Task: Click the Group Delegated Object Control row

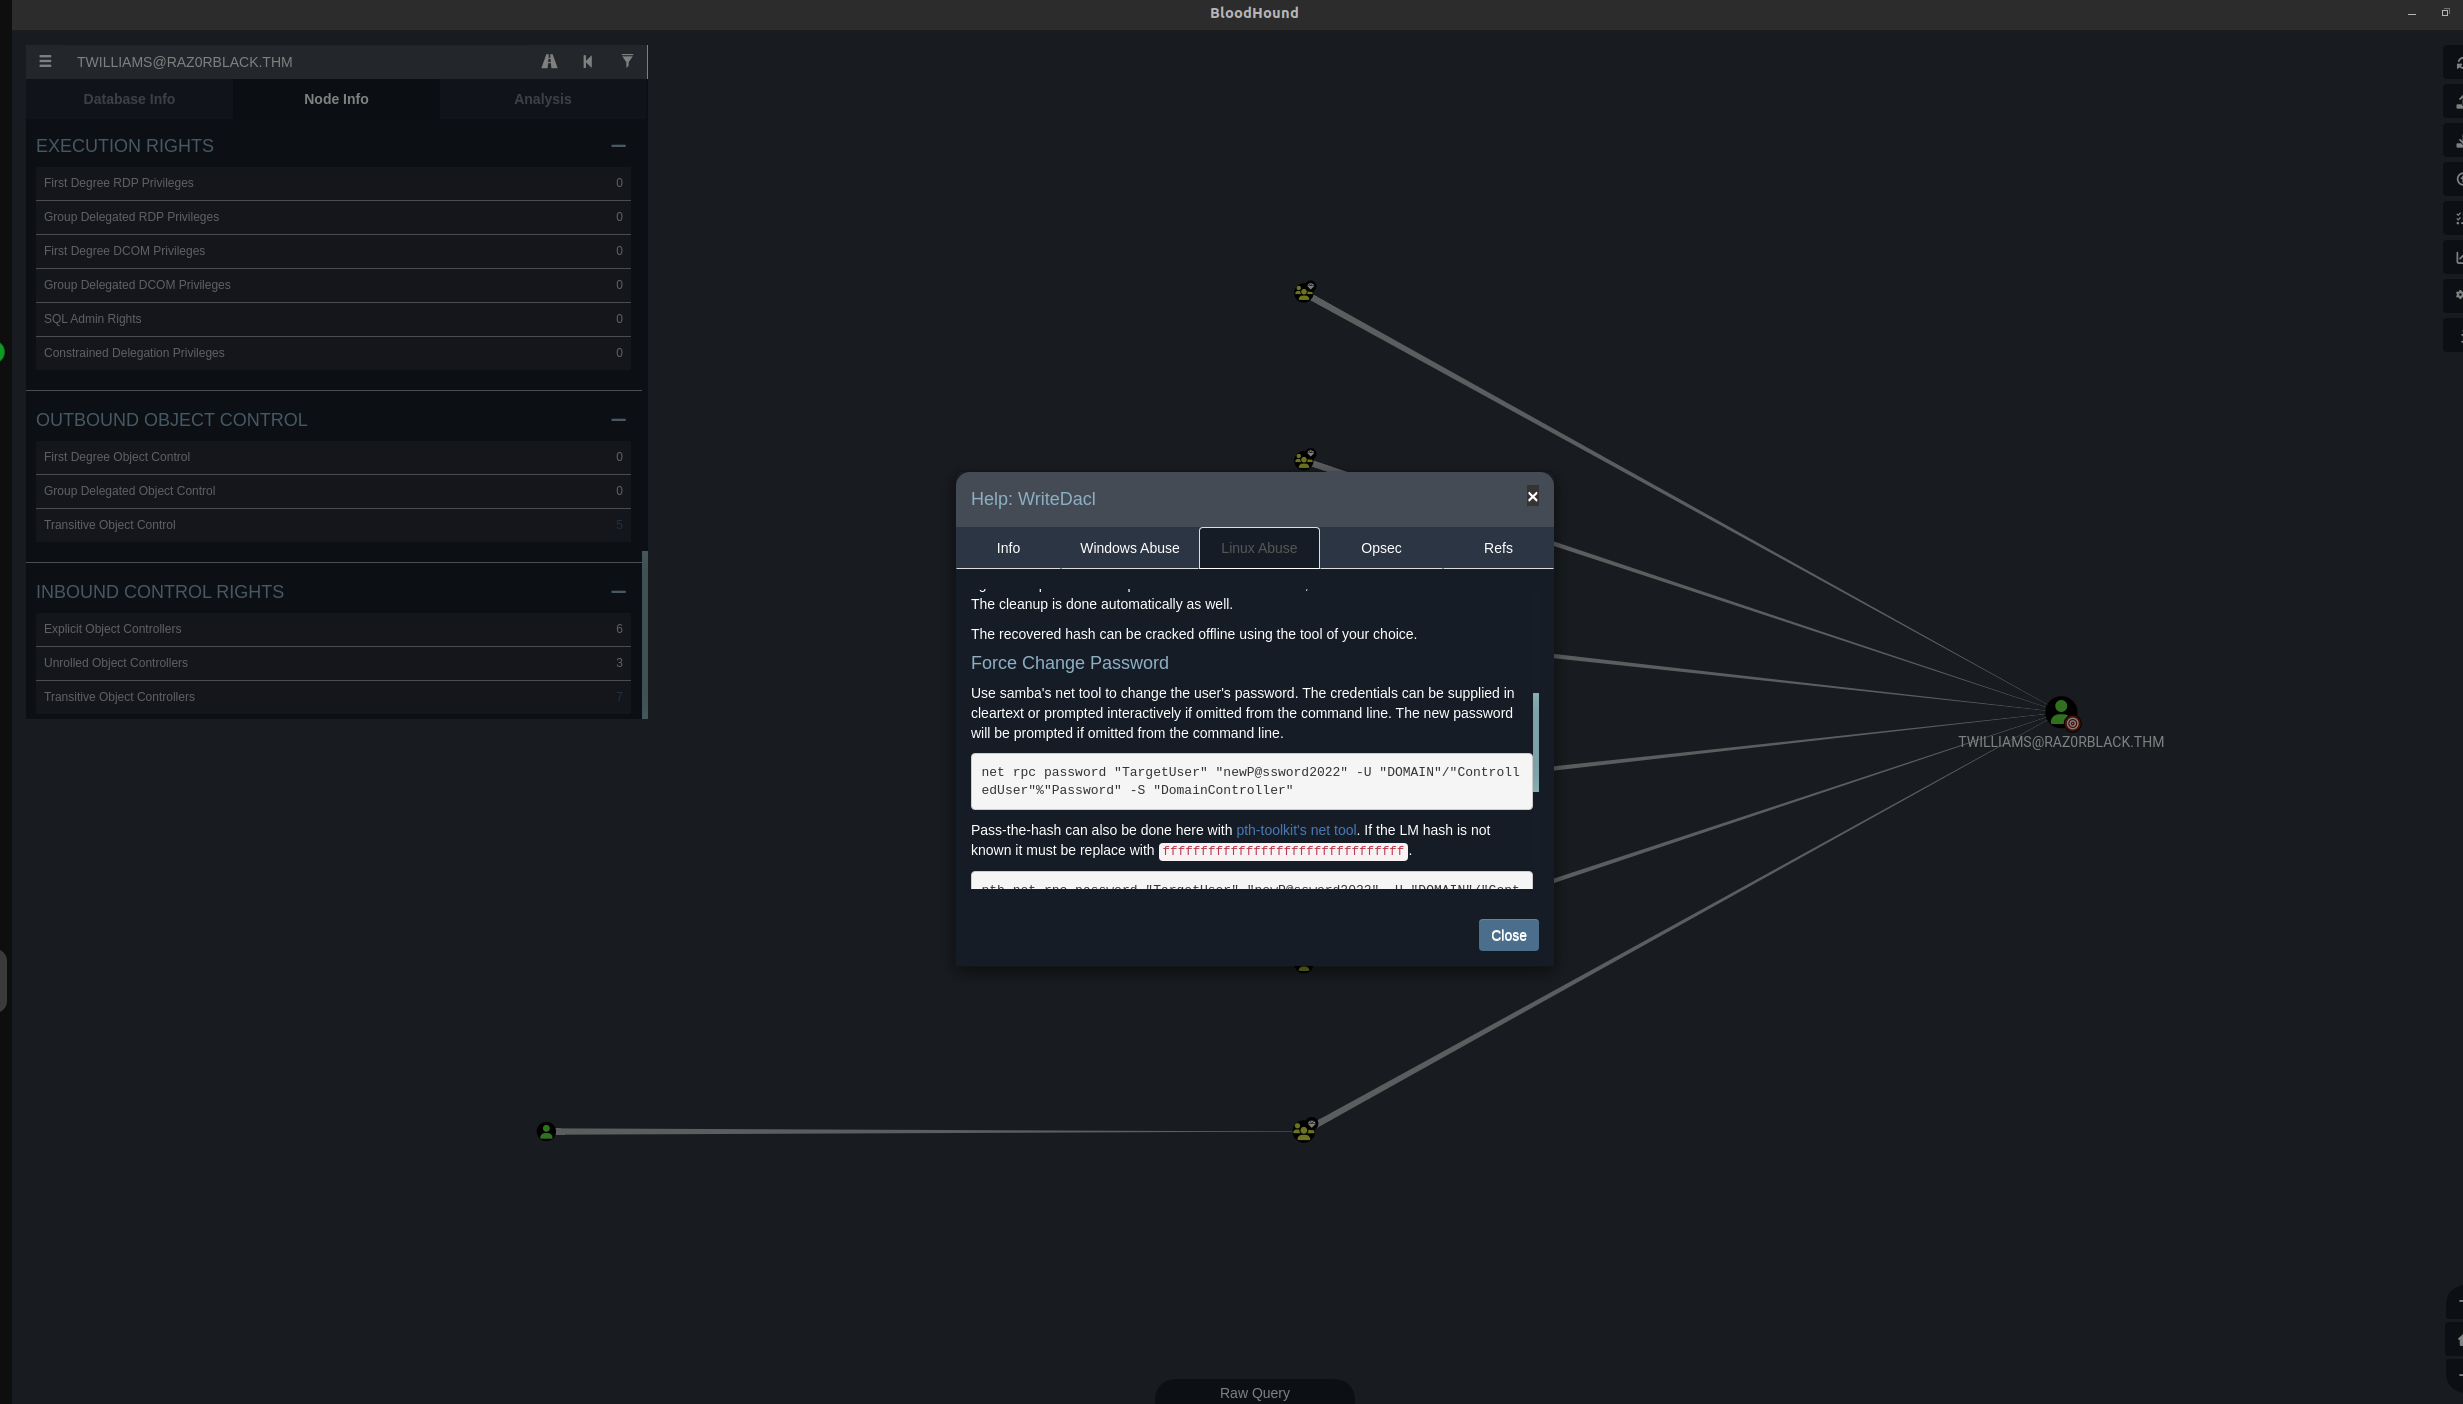Action: click(x=333, y=491)
